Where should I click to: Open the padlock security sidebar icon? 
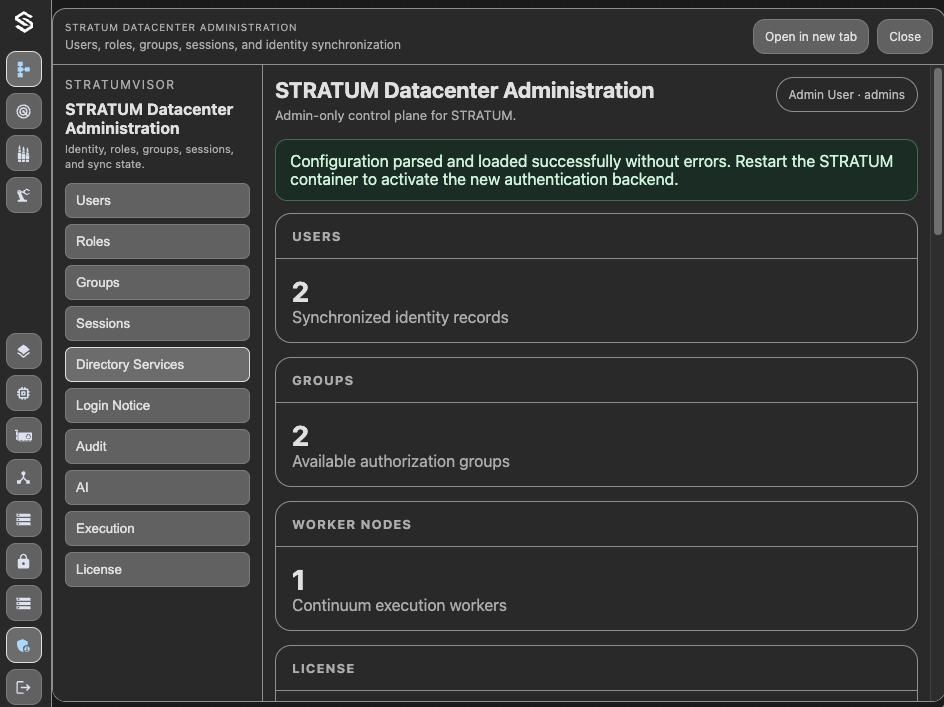(24, 561)
